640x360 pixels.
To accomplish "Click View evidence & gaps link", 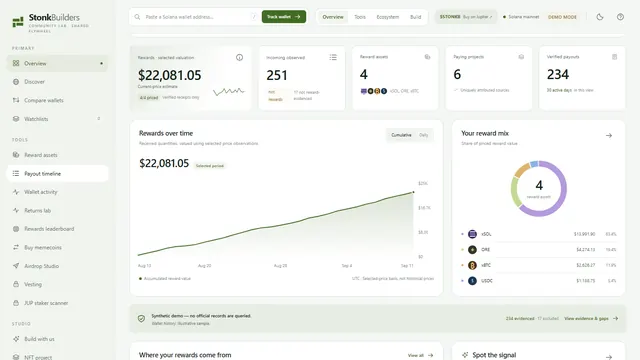I will coord(591,318).
